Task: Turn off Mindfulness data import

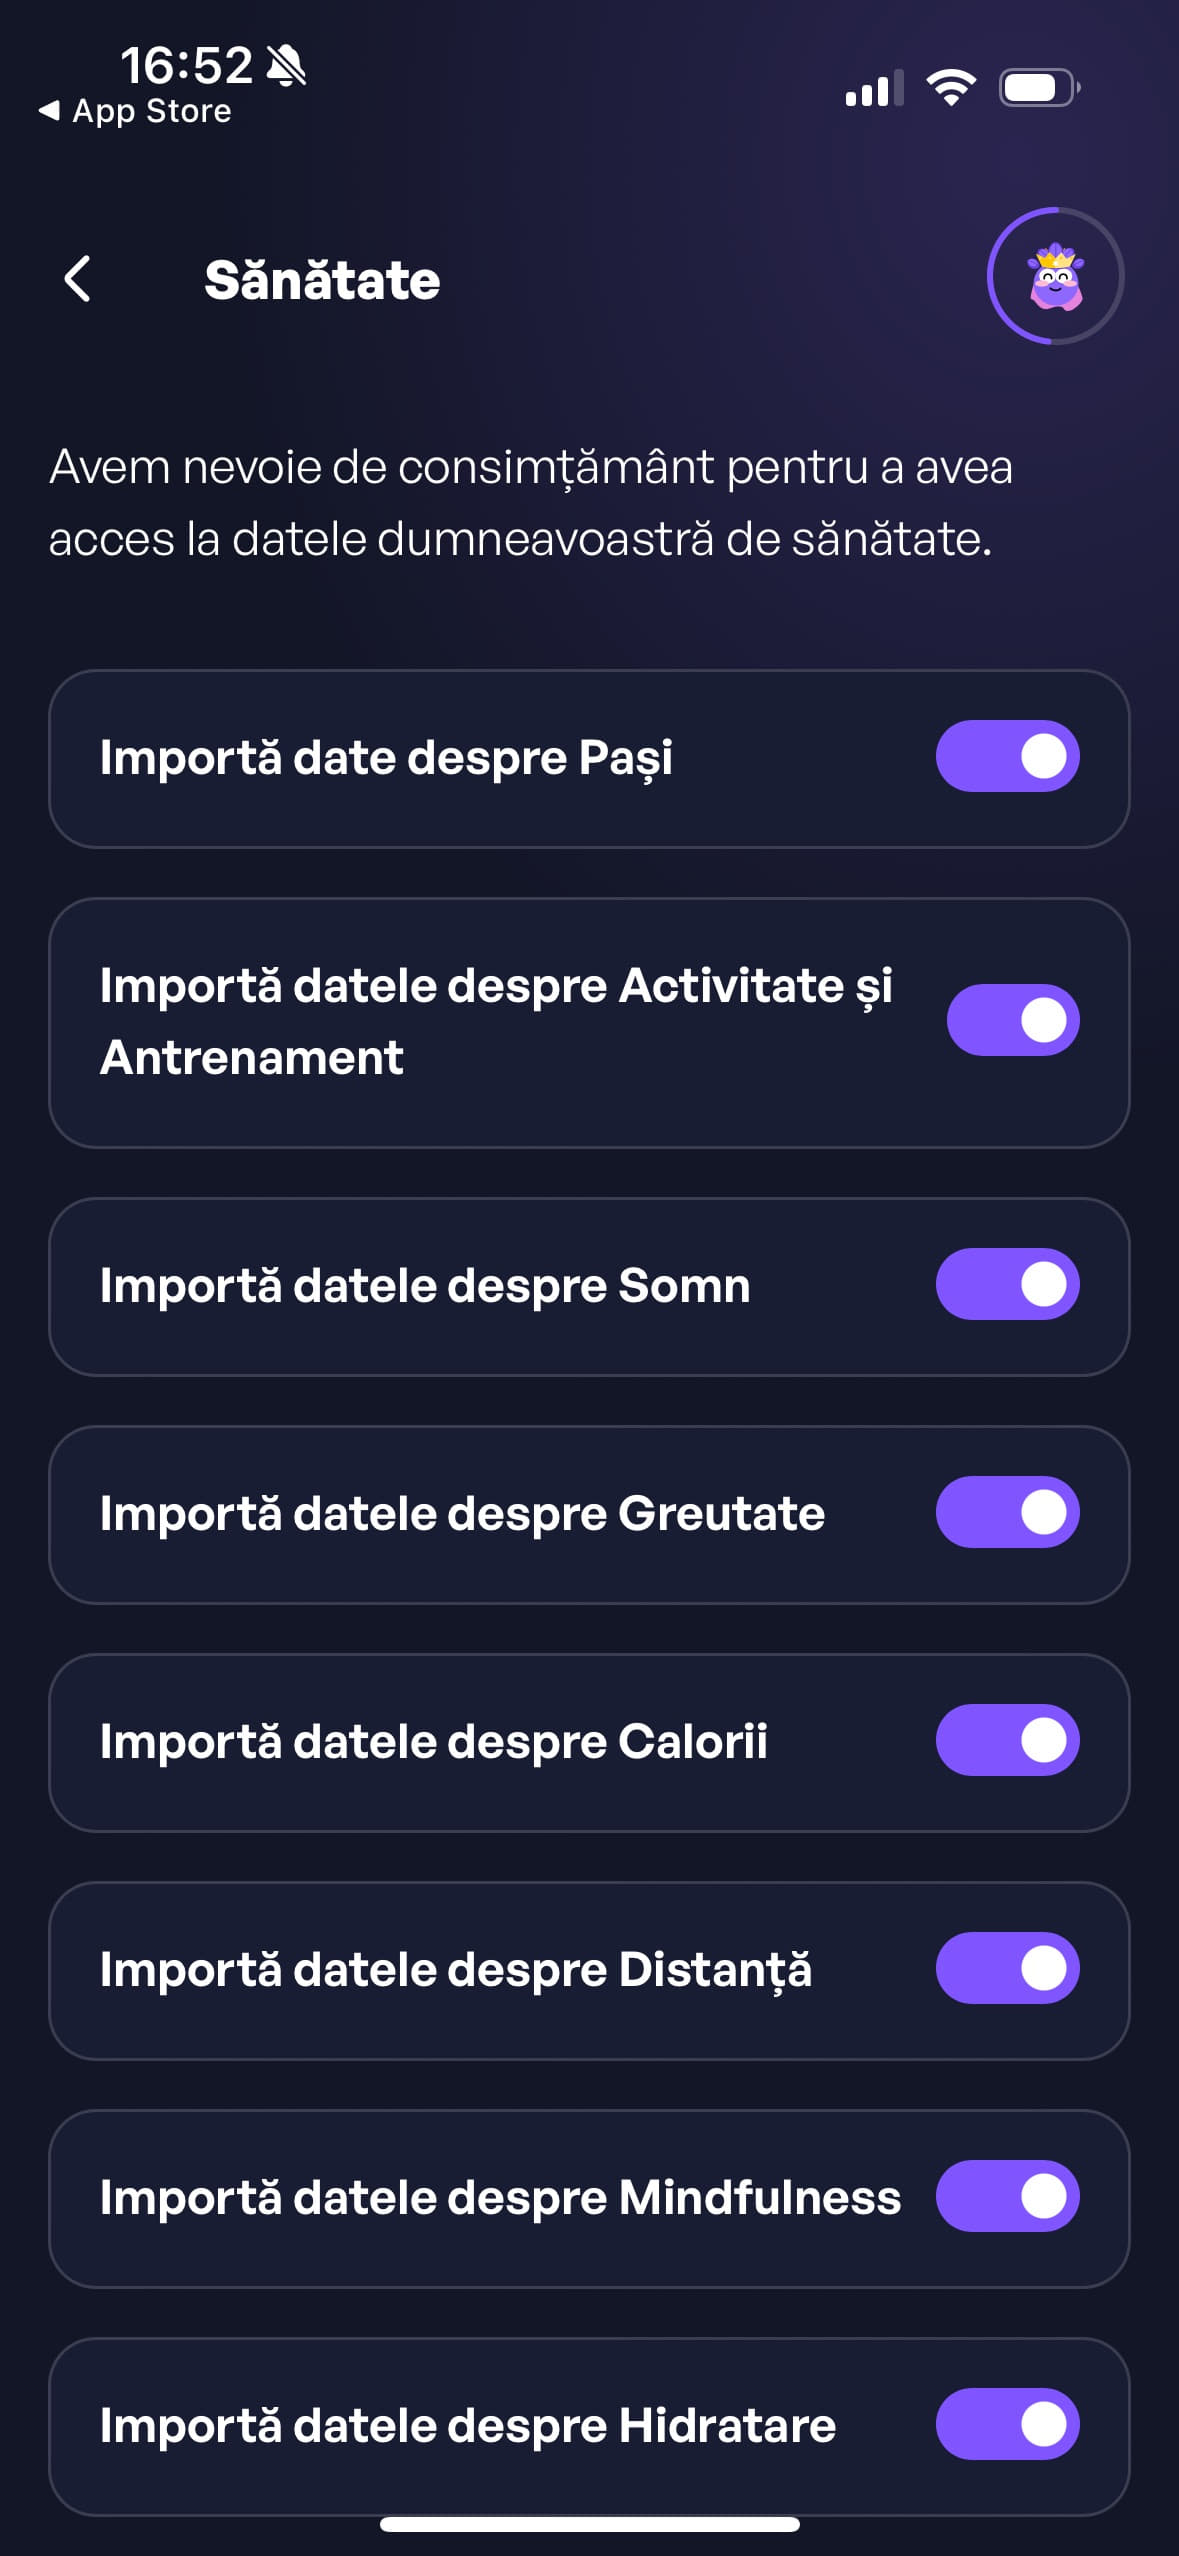Action: pos(1007,2196)
